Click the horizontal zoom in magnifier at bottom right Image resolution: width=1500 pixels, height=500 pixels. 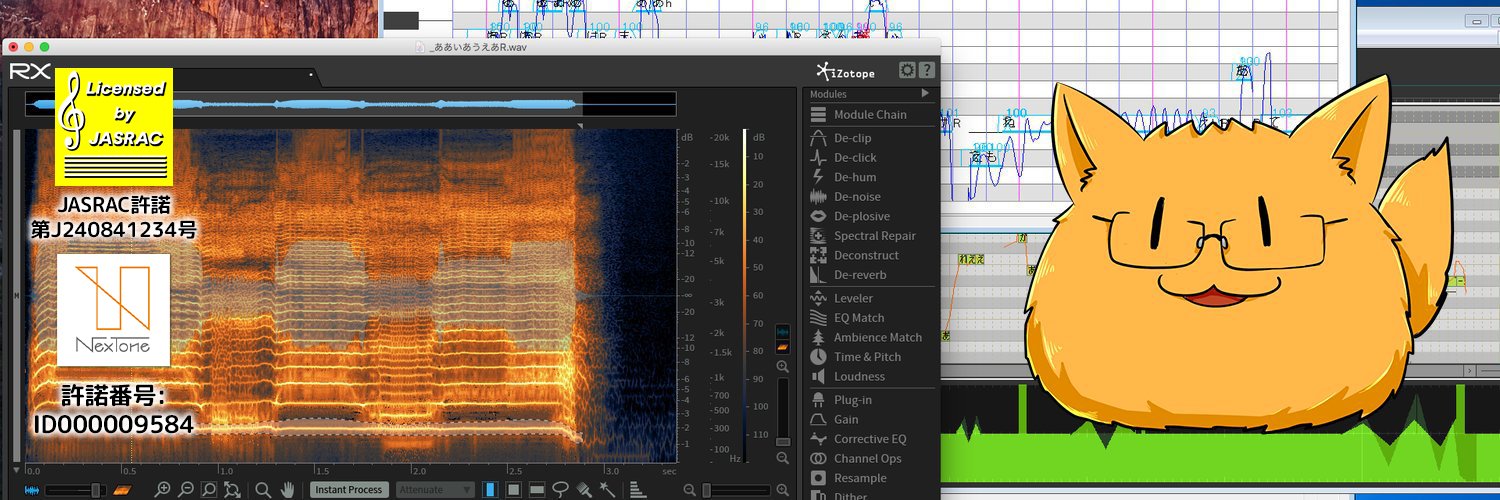pyautogui.click(x=782, y=490)
